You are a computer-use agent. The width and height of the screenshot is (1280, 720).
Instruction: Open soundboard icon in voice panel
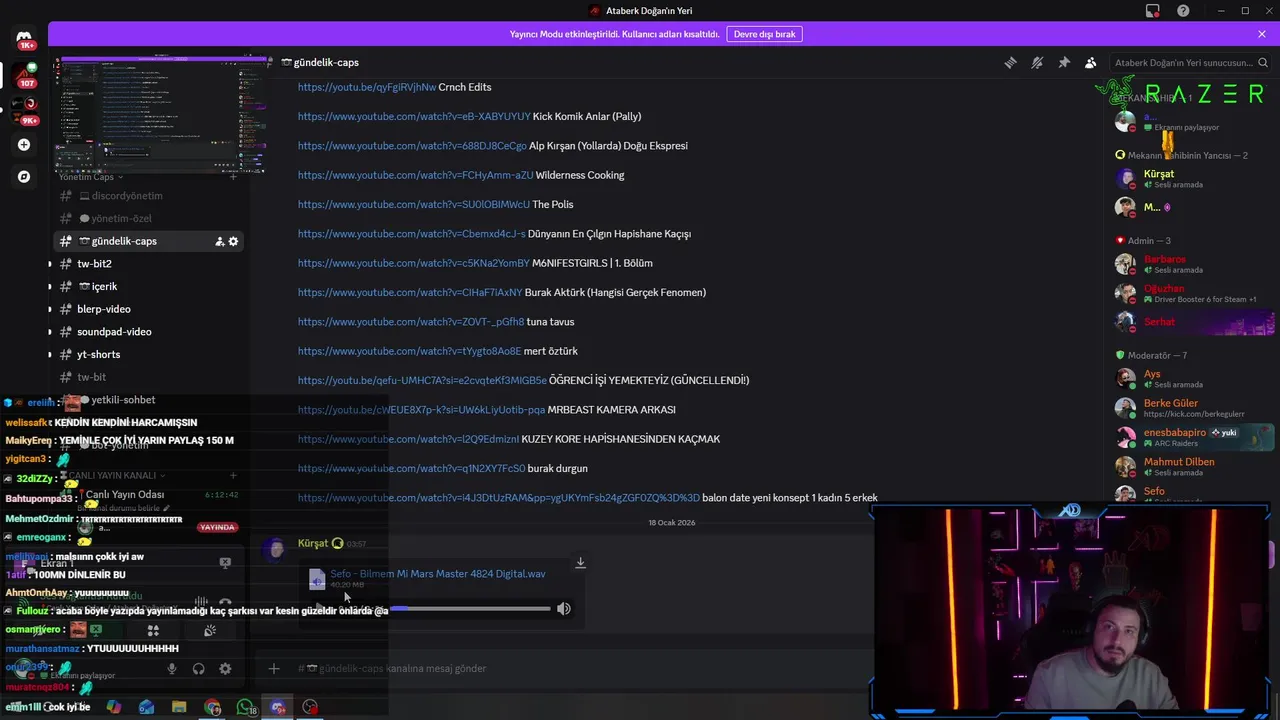(210, 630)
